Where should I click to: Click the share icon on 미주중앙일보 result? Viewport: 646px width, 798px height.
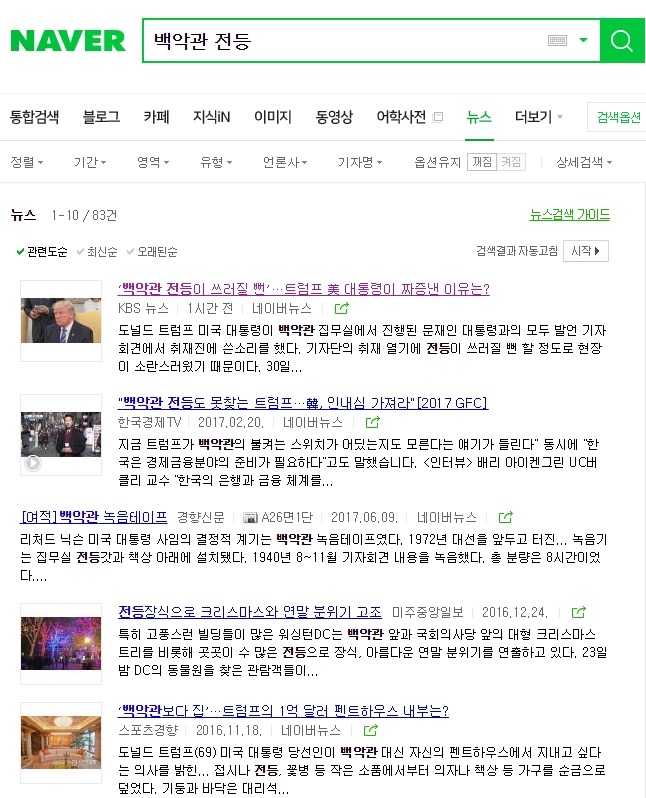tap(579, 612)
